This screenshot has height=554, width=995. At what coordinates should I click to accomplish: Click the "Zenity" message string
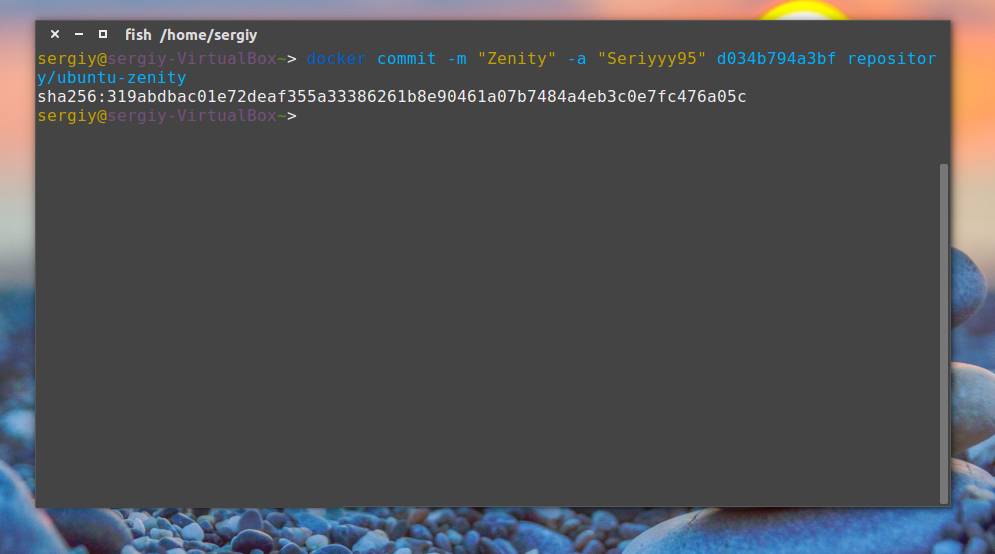tap(517, 59)
